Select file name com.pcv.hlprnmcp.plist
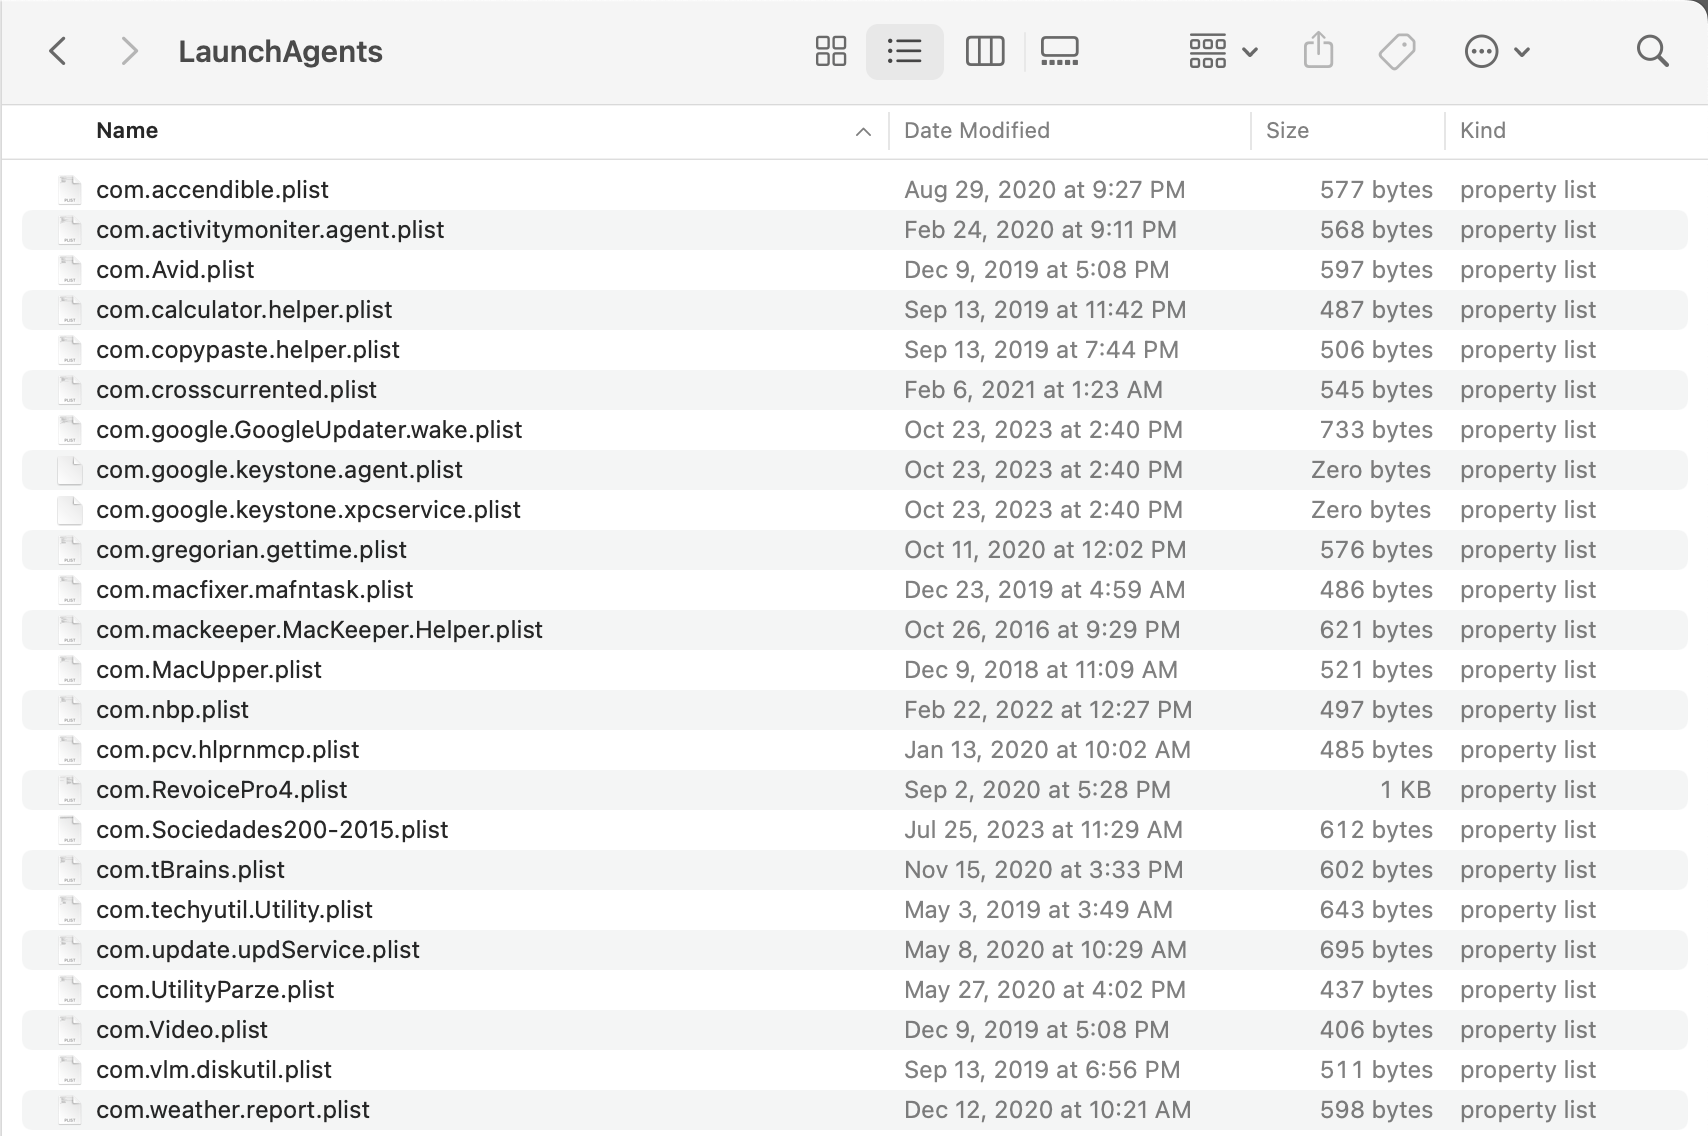 tap(228, 750)
